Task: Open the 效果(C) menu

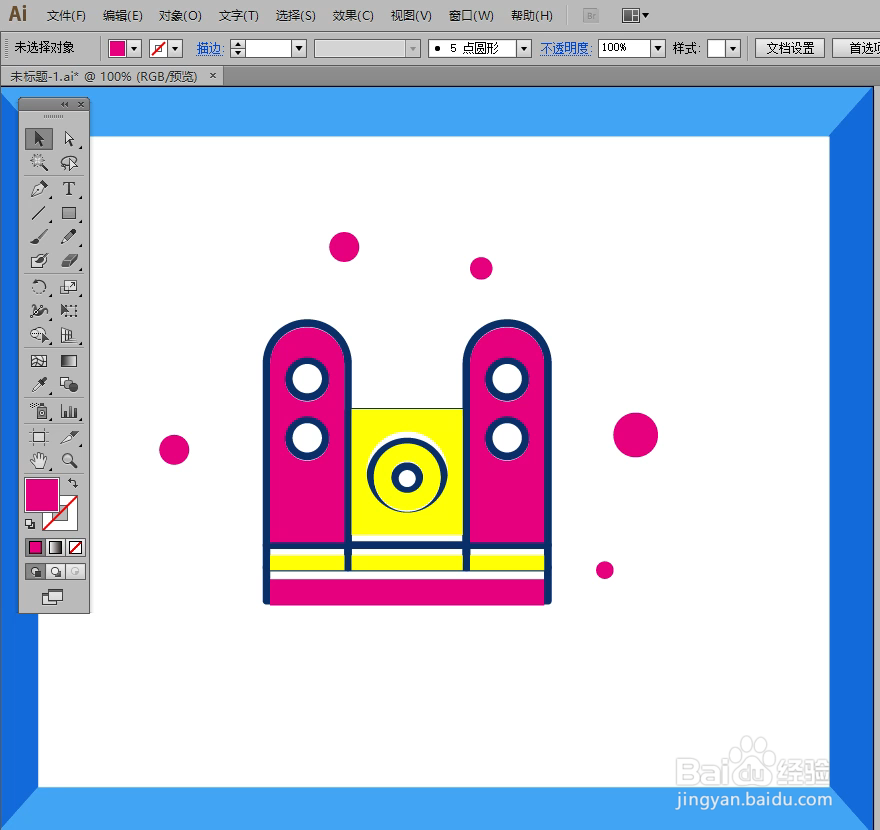Action: (x=353, y=16)
